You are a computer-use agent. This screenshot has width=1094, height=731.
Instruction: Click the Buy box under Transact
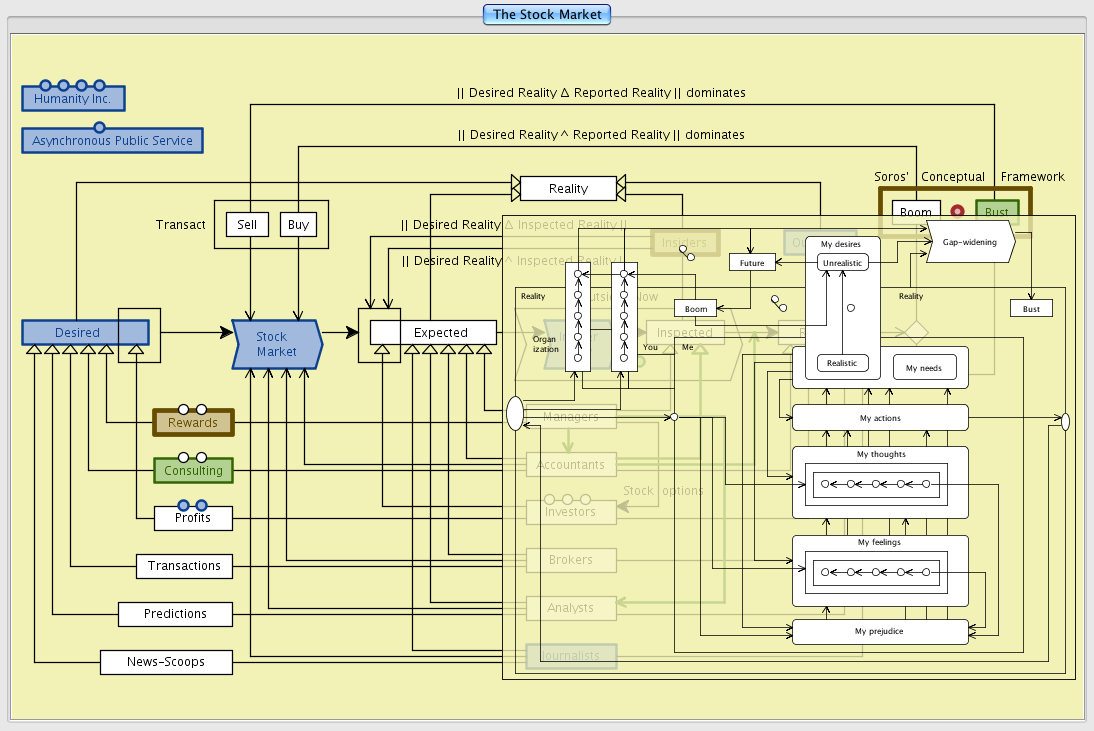[298, 225]
